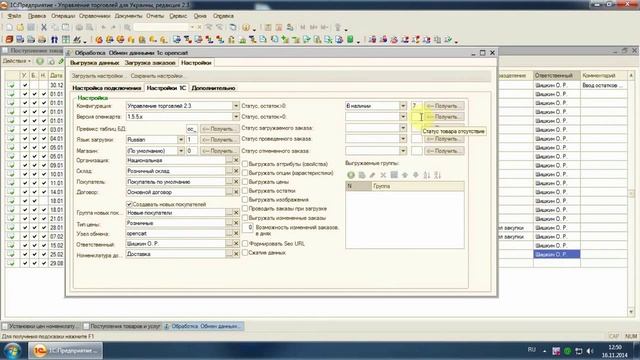Enable the Выгружать цены checkbox
This screenshot has width=640, height=360.
point(245,182)
